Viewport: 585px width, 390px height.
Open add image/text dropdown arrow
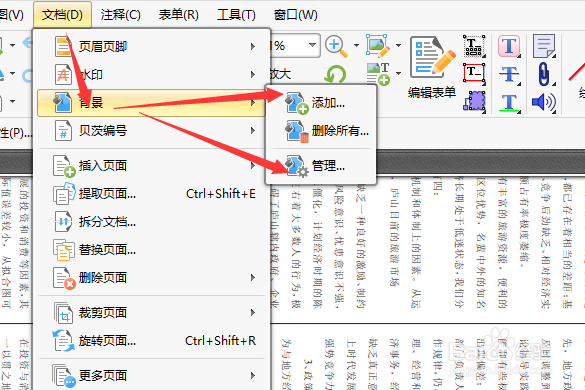point(398,73)
